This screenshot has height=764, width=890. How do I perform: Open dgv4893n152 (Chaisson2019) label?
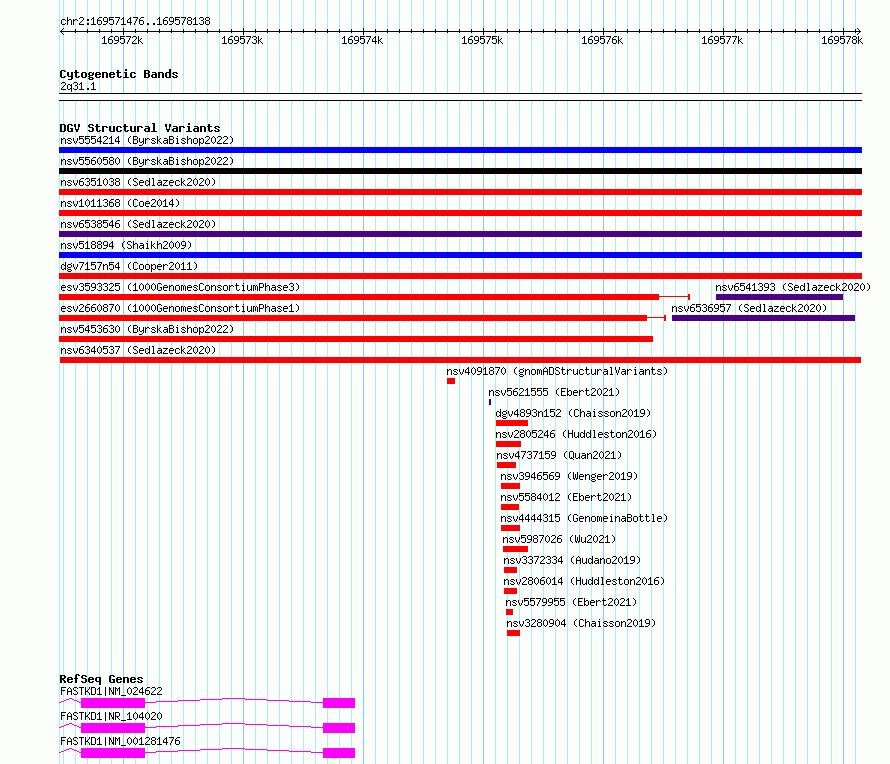click(573, 413)
